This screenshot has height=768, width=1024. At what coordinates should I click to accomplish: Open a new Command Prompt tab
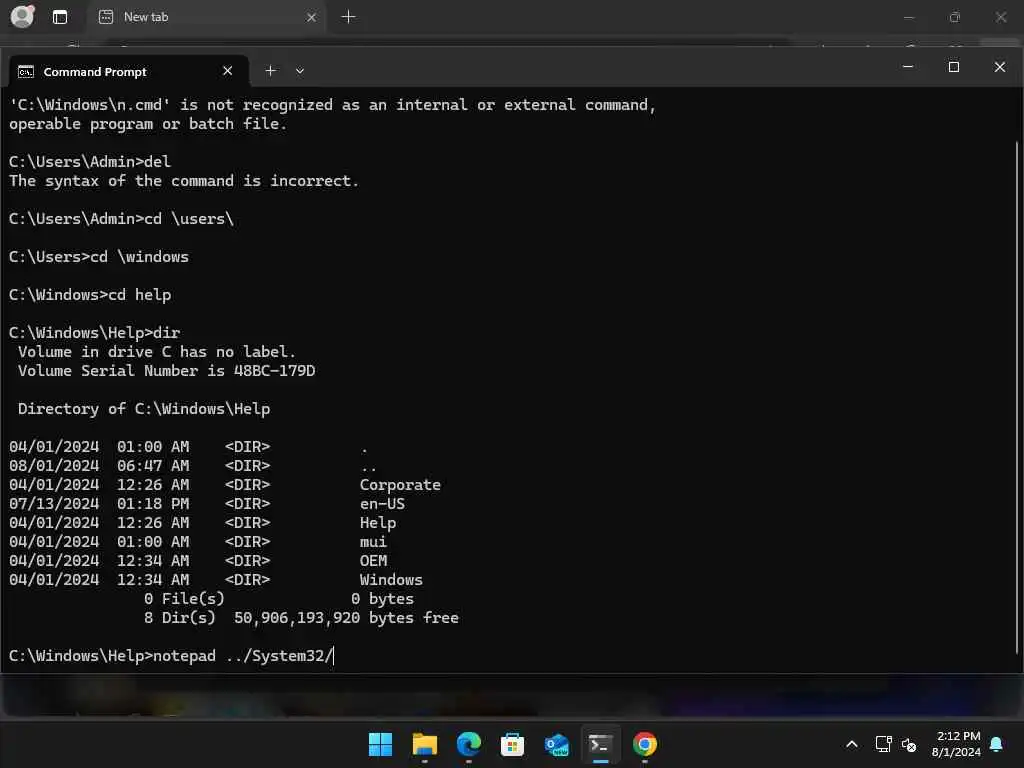[270, 71]
